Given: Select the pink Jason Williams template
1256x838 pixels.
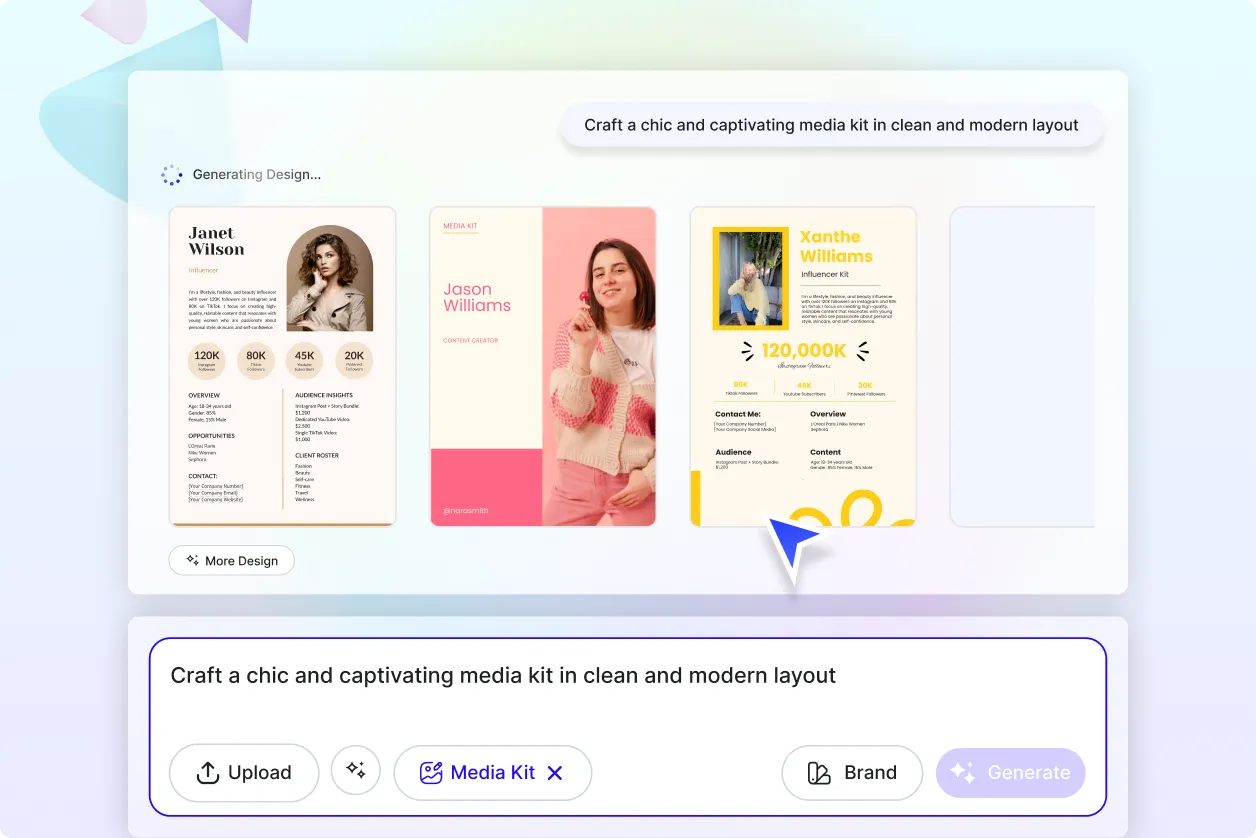Looking at the screenshot, I should point(542,366).
